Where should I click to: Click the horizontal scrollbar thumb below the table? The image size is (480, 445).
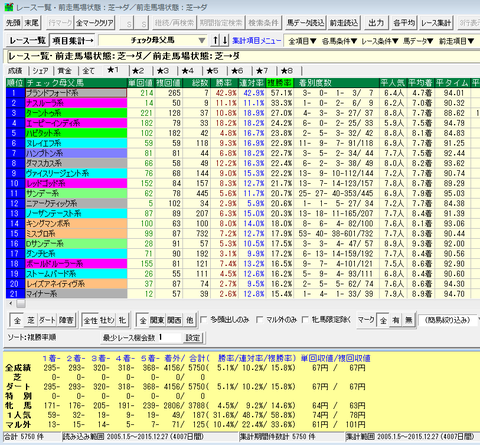[x=21, y=303]
